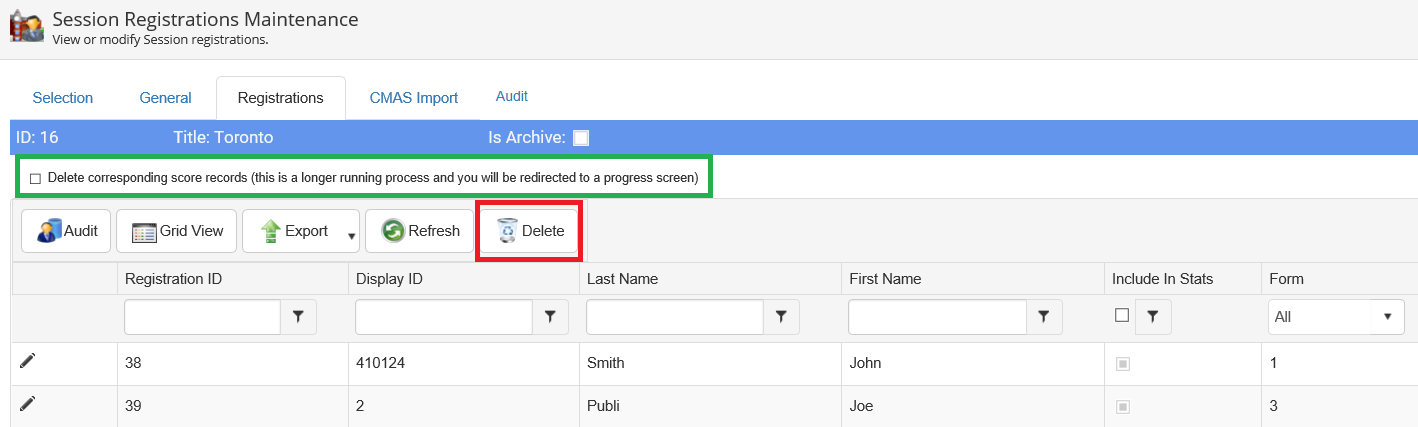1418x427 pixels.
Task: Click the First Name filter funnel icon
Action: (1044, 316)
